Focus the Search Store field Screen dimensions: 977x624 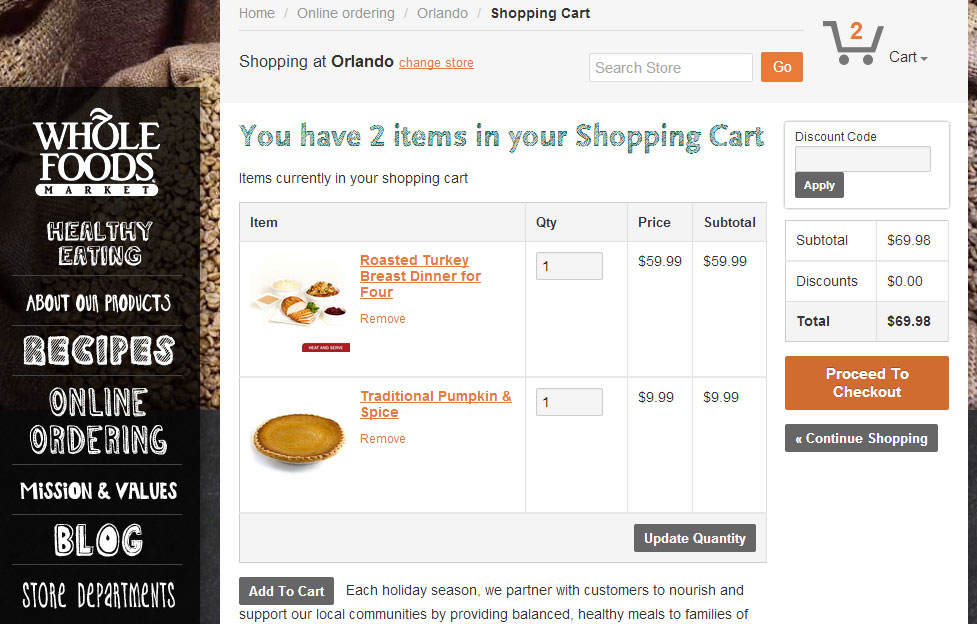(670, 68)
